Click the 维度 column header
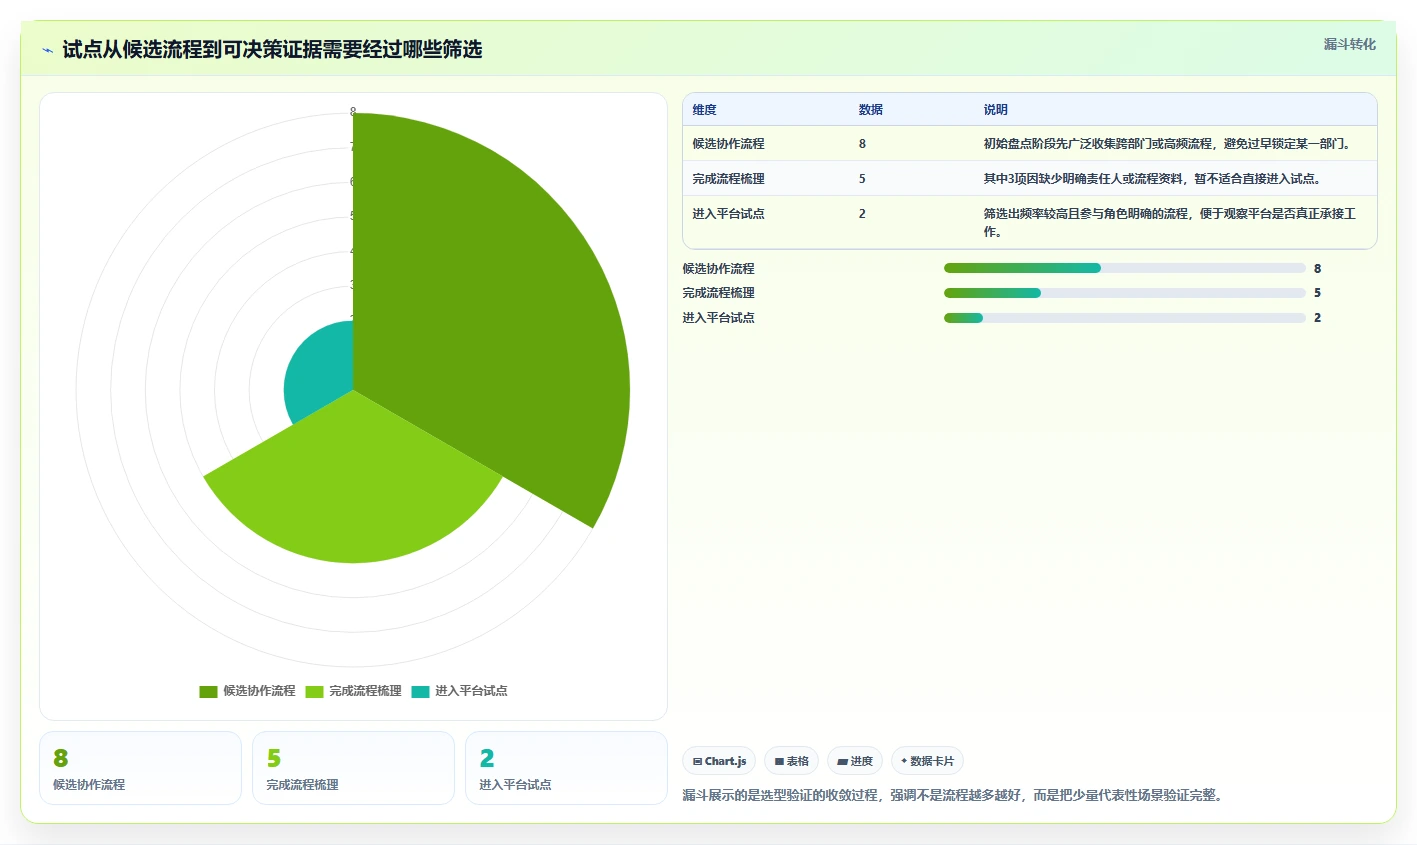 point(704,110)
